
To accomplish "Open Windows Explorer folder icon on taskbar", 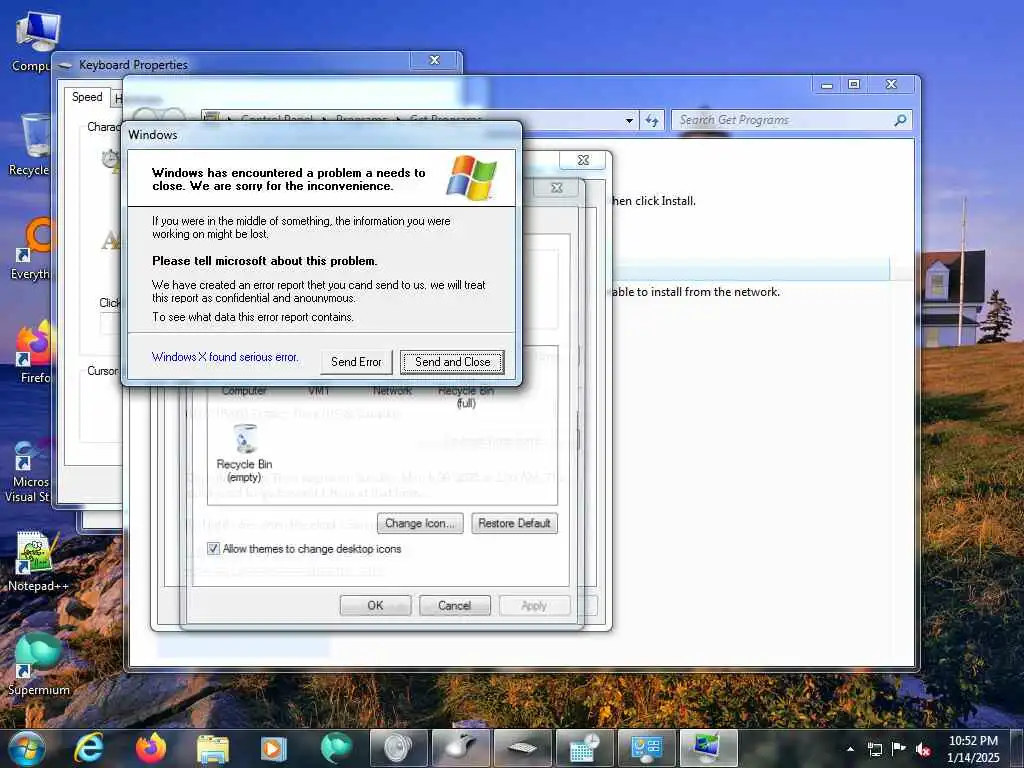I will click(213, 748).
